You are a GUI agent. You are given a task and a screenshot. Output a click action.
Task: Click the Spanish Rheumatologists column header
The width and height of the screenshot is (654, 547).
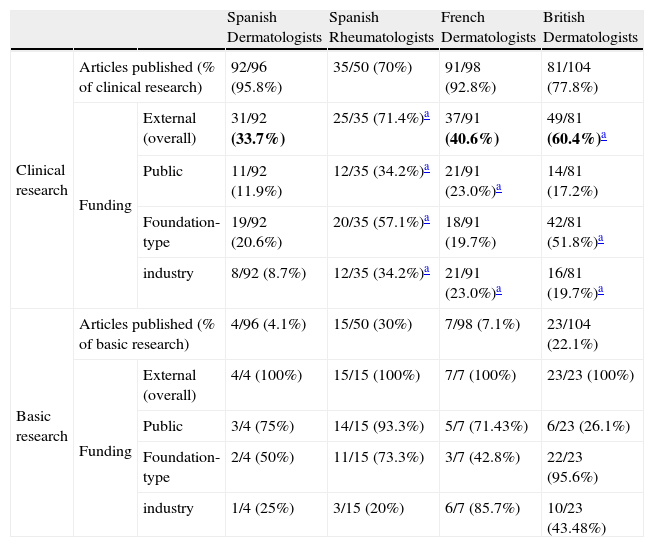(x=381, y=28)
